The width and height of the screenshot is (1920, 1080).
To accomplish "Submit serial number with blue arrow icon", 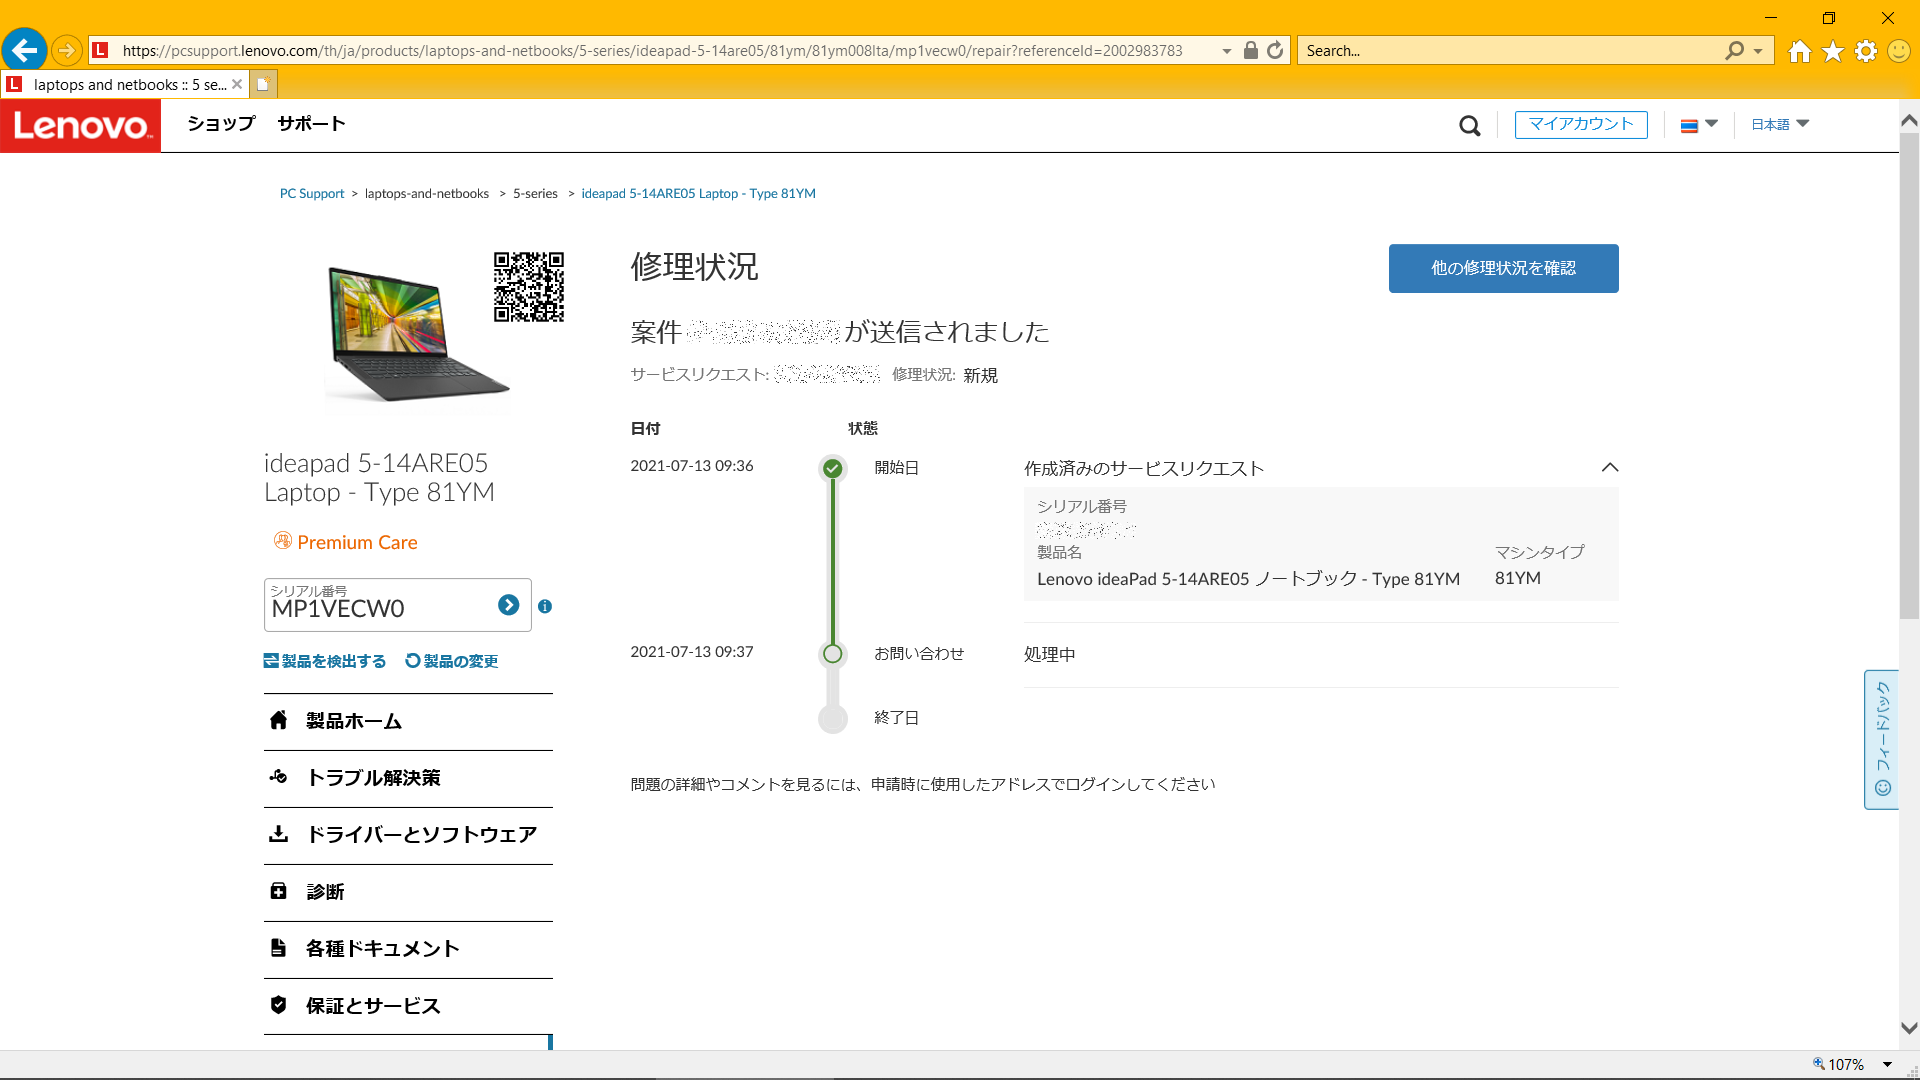I will point(508,605).
